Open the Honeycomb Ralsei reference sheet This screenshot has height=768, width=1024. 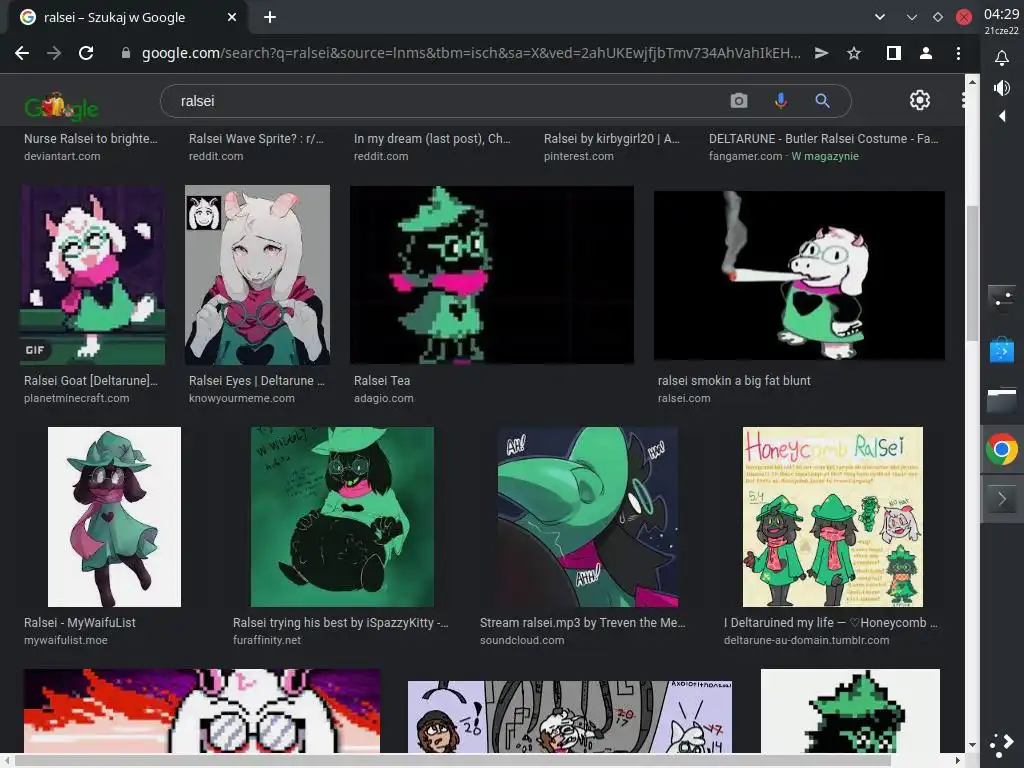833,517
